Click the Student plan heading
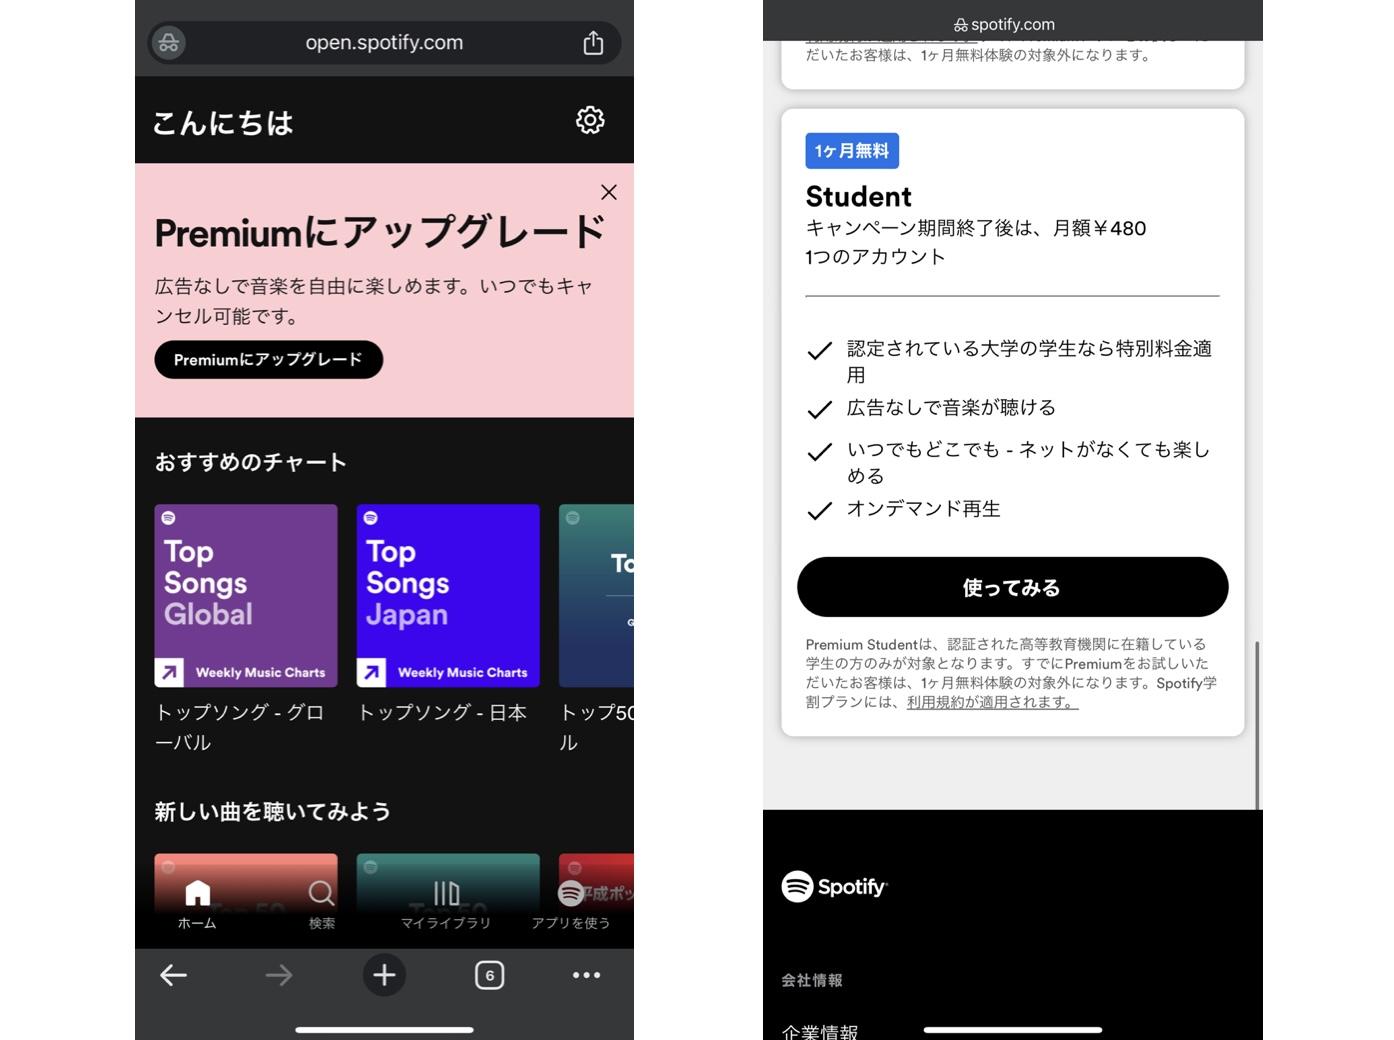Image resolution: width=1394 pixels, height=1040 pixels. [859, 196]
